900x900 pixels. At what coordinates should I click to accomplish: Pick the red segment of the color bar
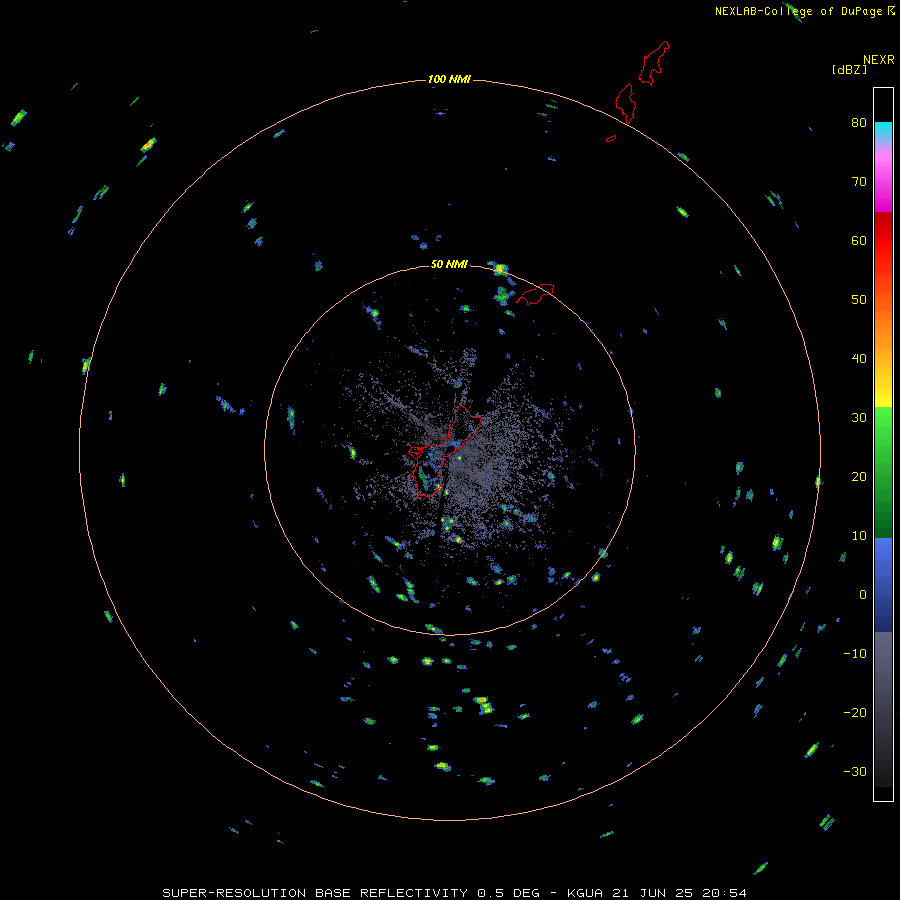pos(883,241)
